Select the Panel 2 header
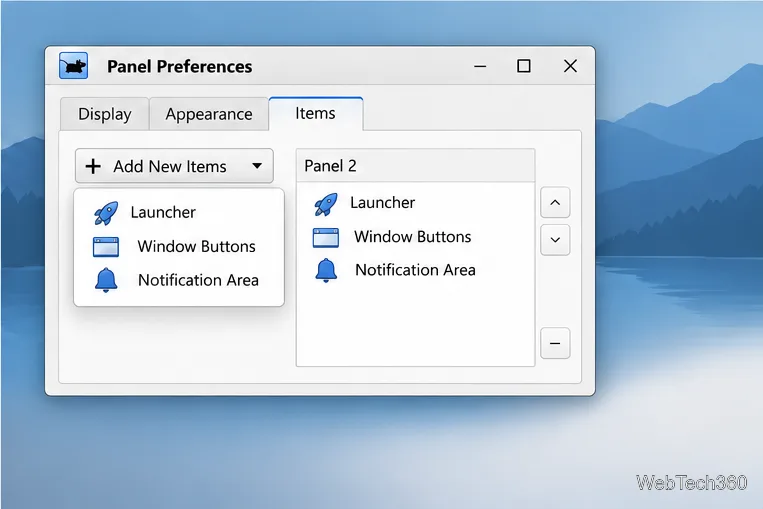Screen dimensions: 763x509 [416, 166]
